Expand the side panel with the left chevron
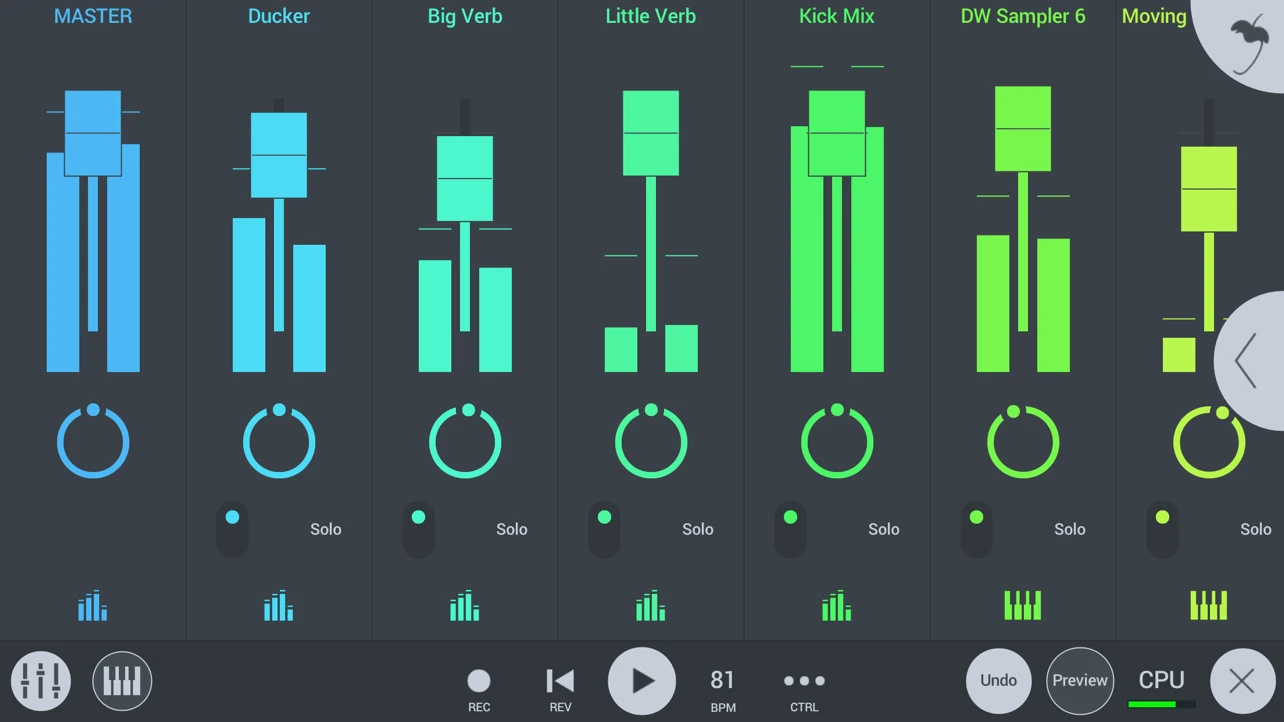Viewport: 1284px width, 722px height. point(1248,361)
